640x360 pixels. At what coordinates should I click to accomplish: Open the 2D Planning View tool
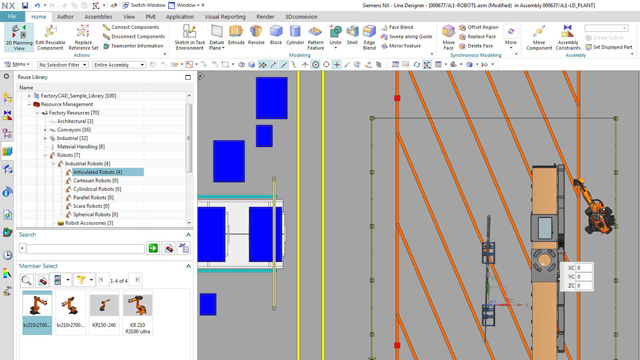[19, 37]
